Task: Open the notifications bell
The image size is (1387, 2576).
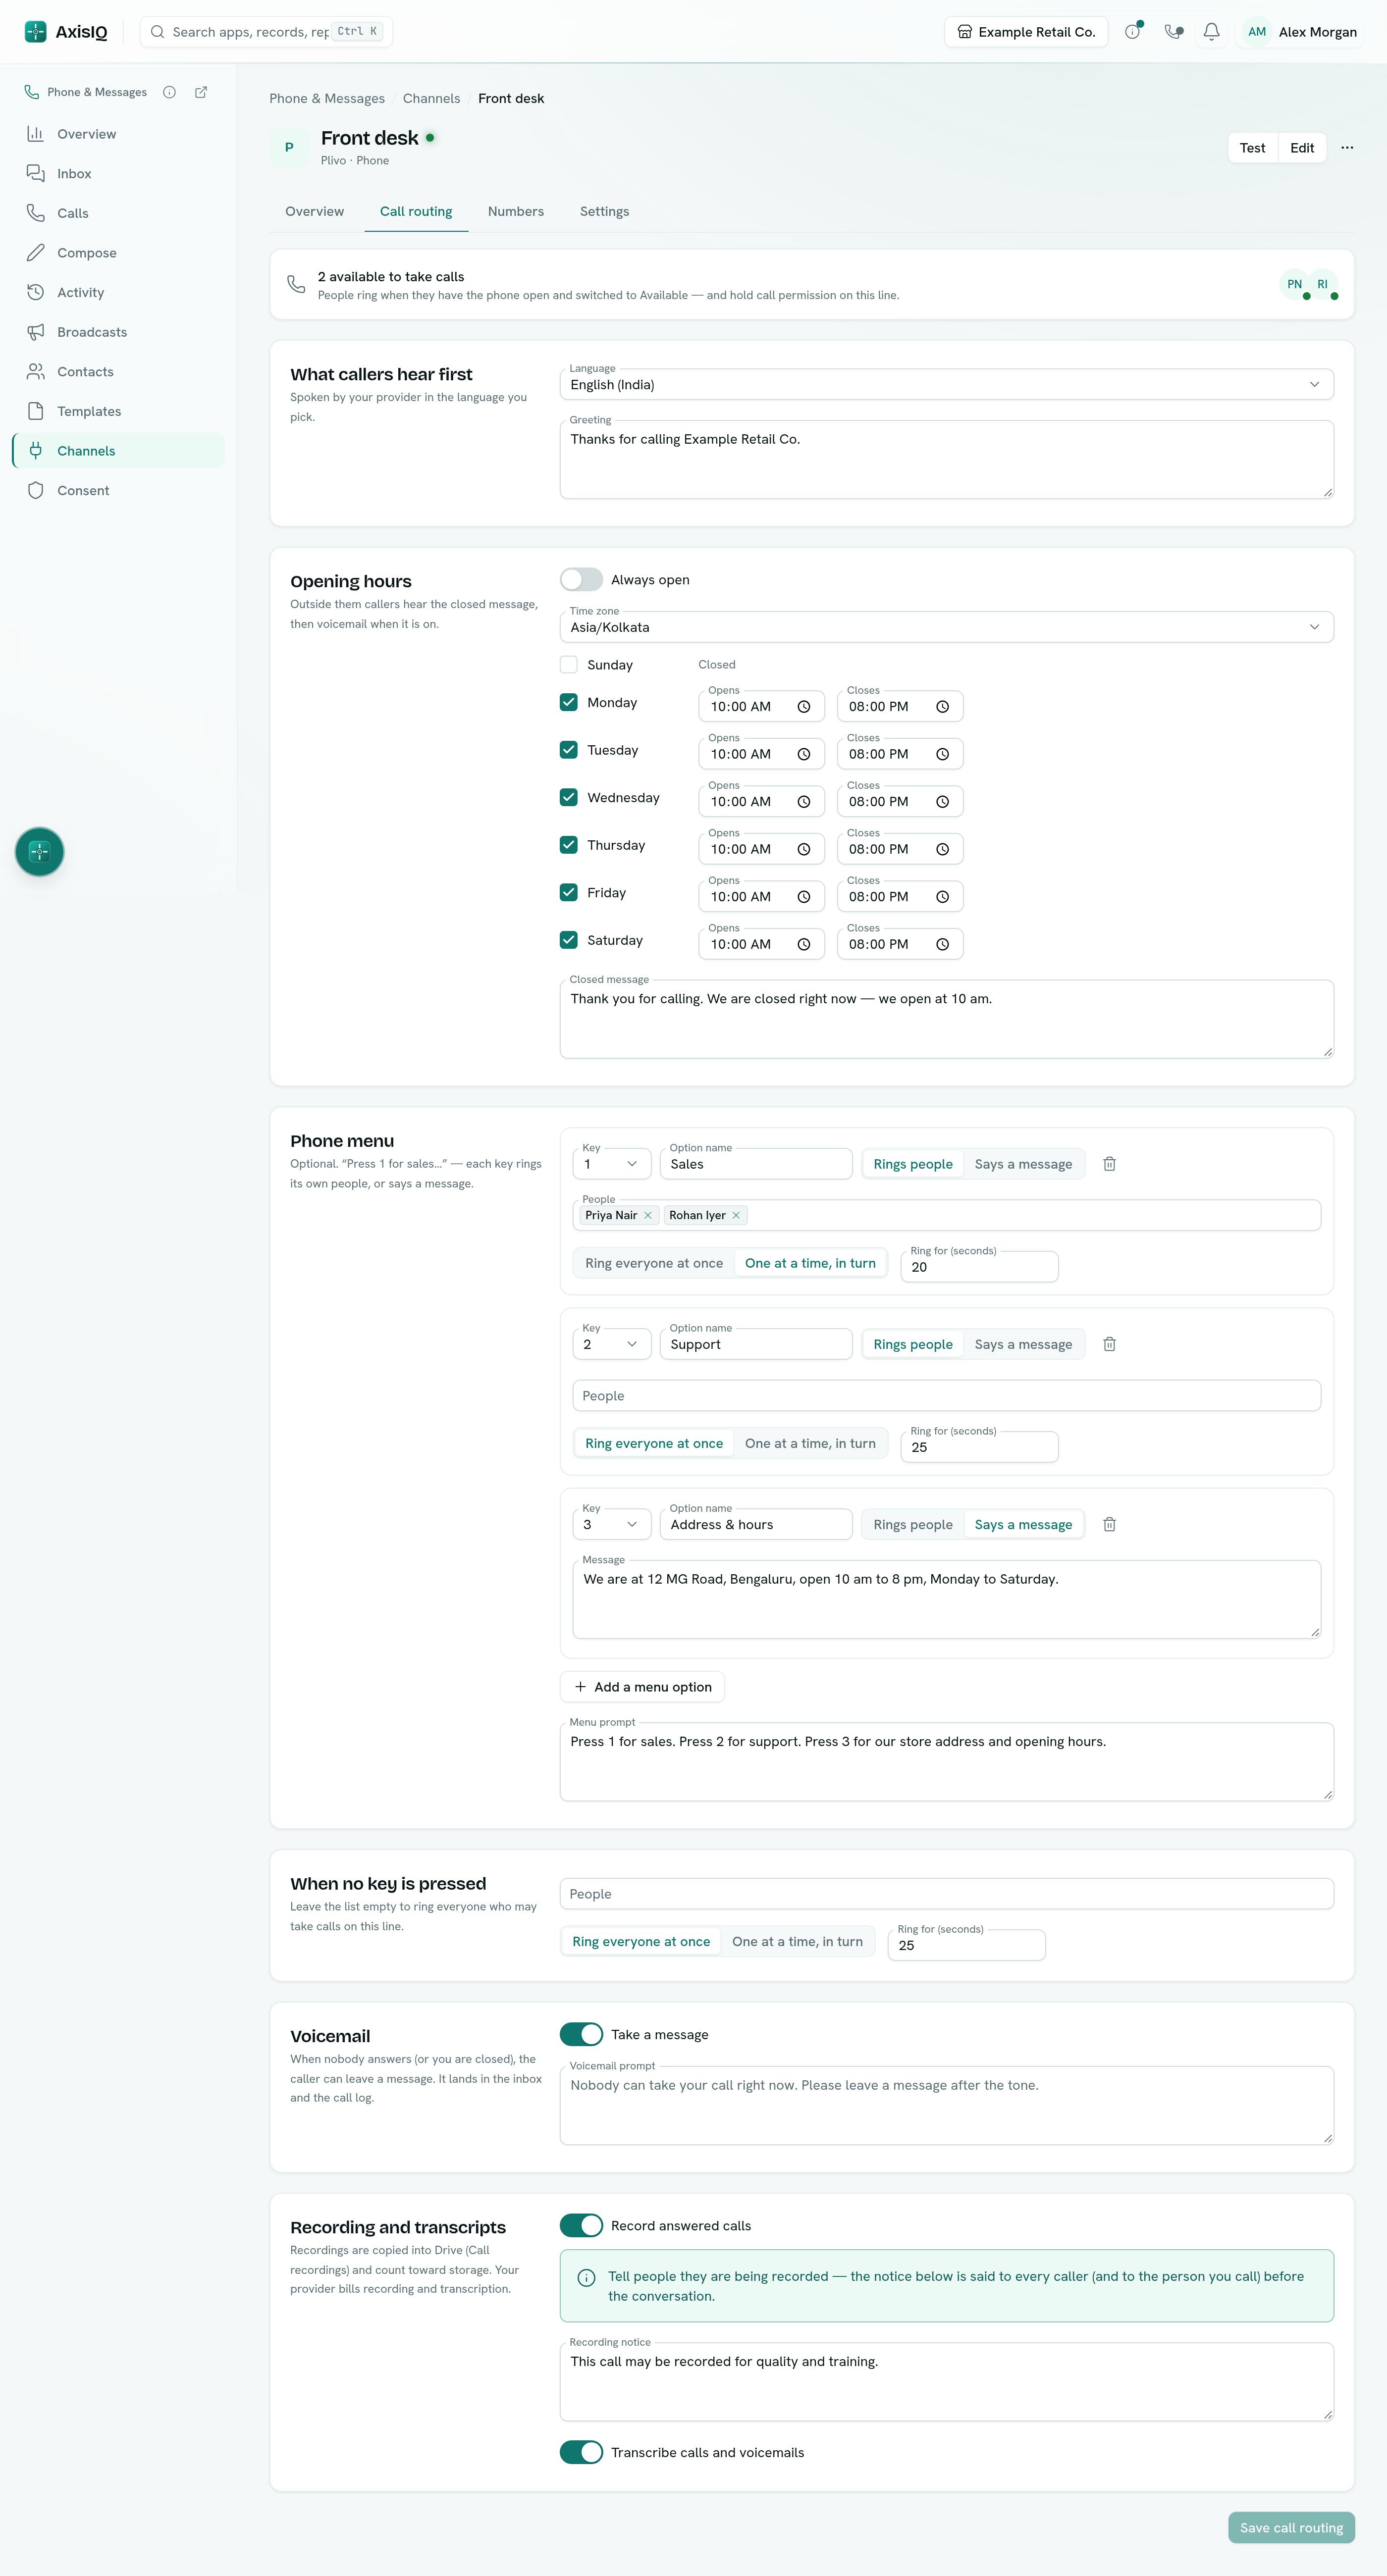Action: (x=1211, y=32)
